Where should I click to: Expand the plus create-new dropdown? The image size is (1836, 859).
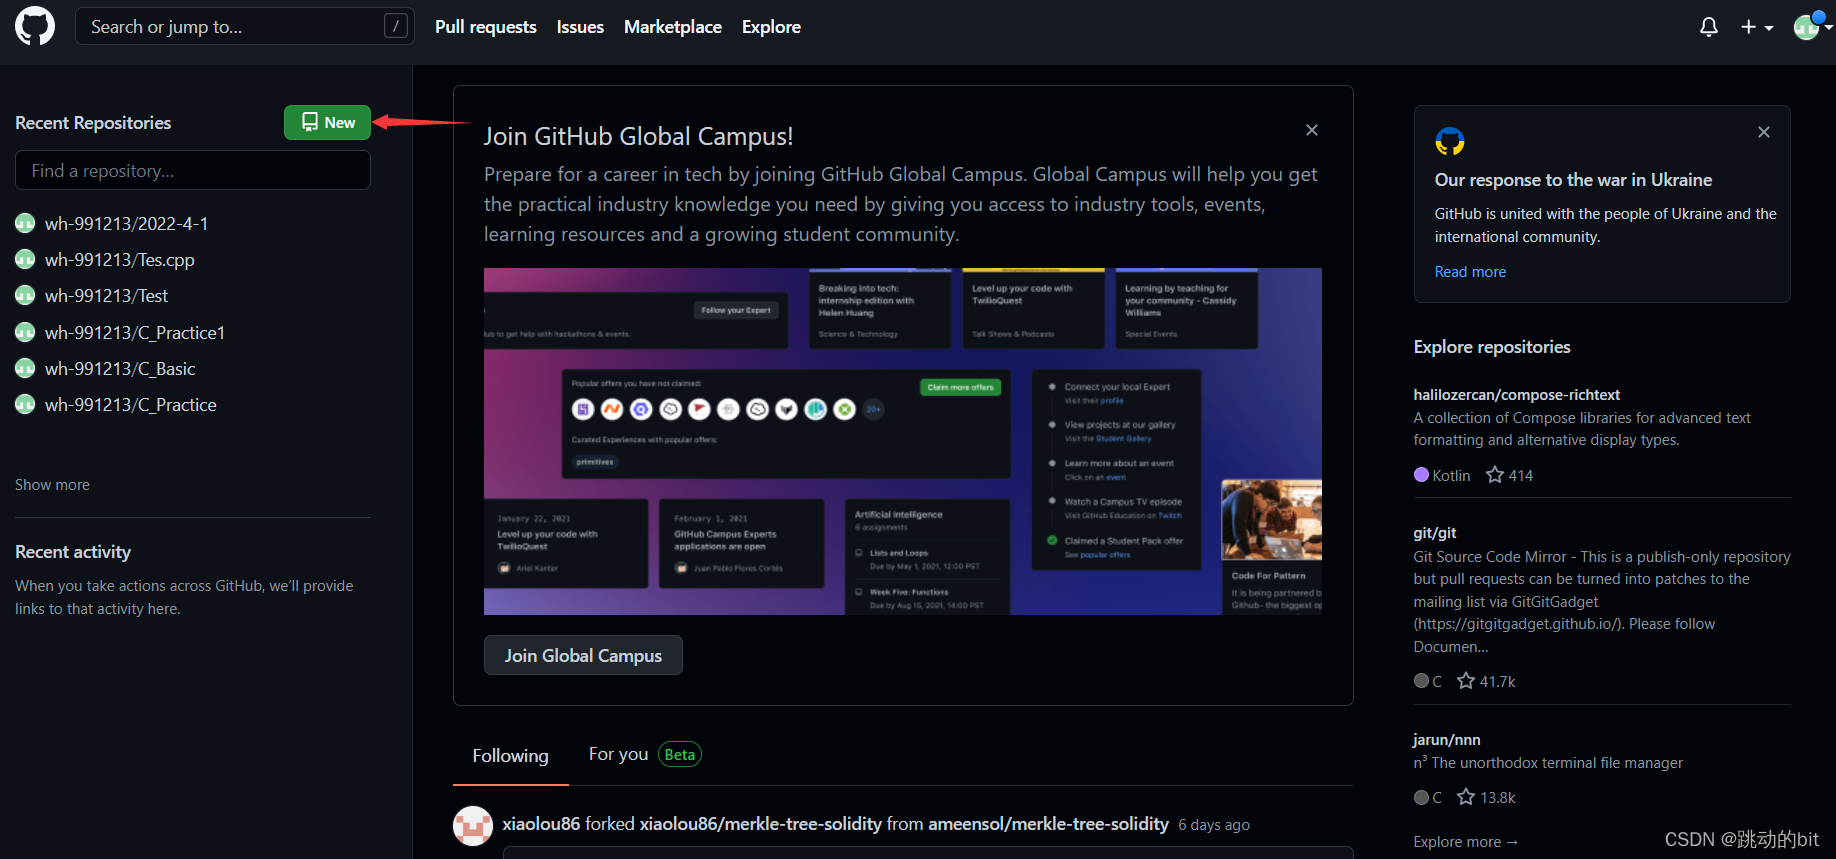pos(1757,27)
